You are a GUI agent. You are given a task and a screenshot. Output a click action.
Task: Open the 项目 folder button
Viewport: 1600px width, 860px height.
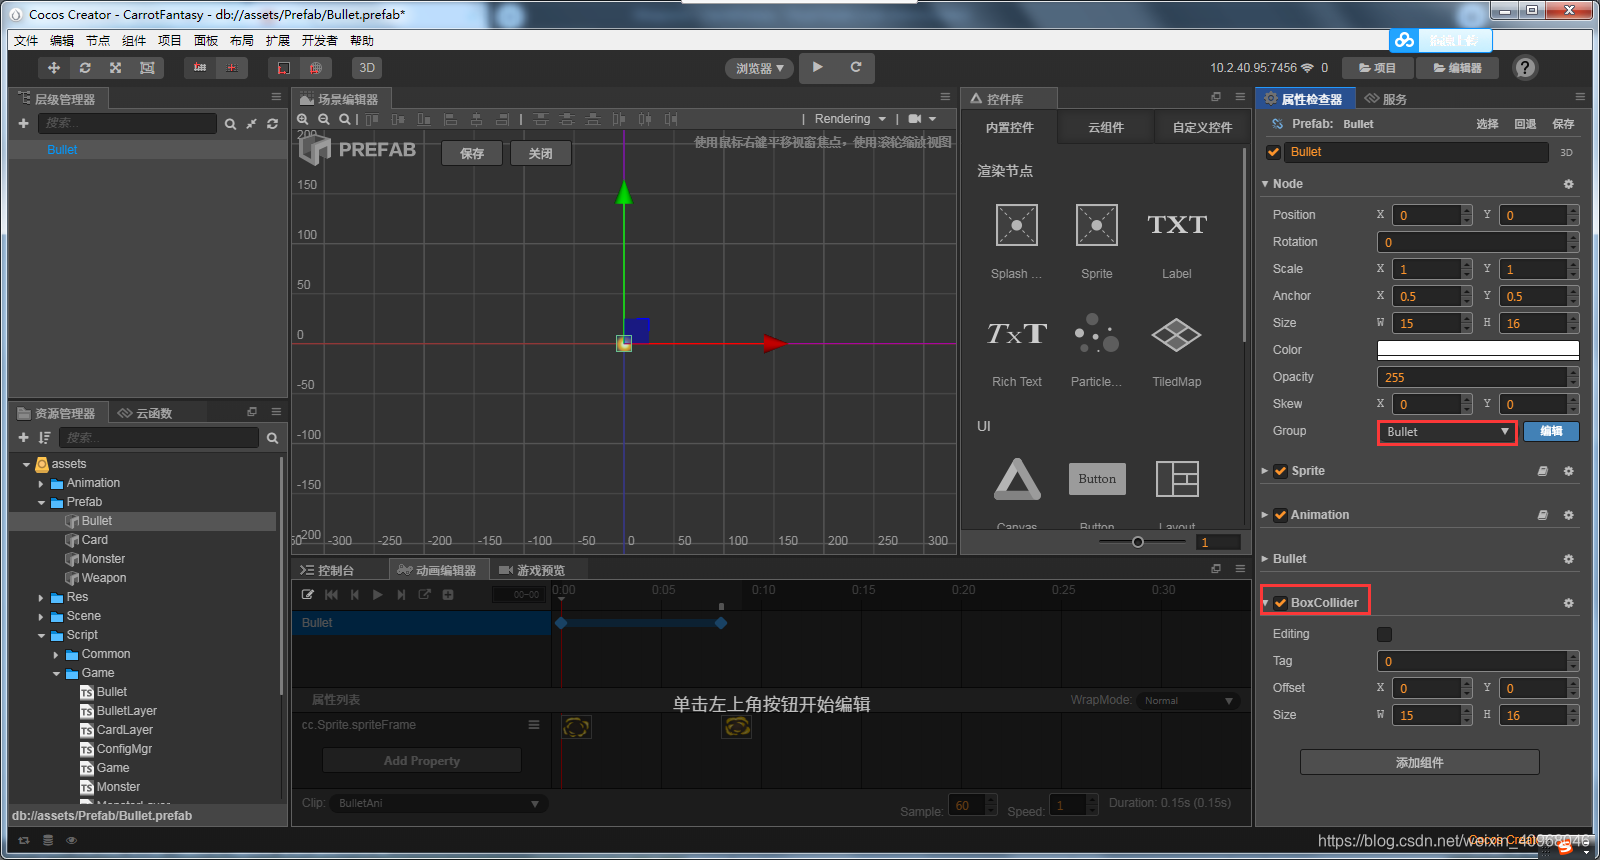1377,68
